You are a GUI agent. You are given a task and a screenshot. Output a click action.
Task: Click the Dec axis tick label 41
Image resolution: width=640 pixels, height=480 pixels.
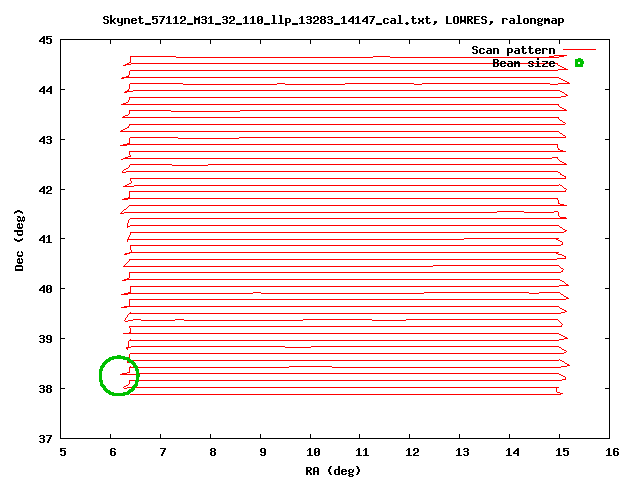(46, 239)
